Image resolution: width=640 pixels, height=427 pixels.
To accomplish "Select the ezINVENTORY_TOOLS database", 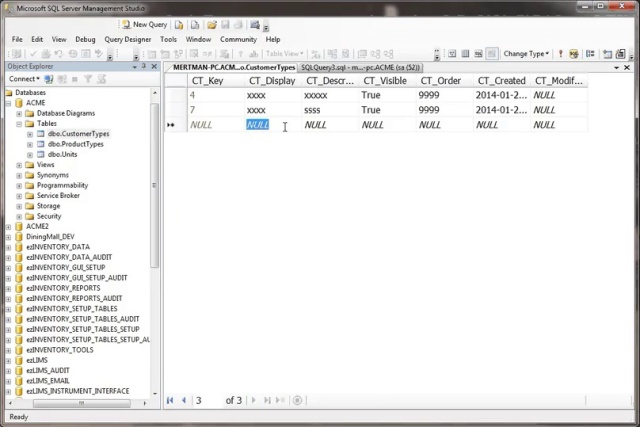I will coord(60,349).
